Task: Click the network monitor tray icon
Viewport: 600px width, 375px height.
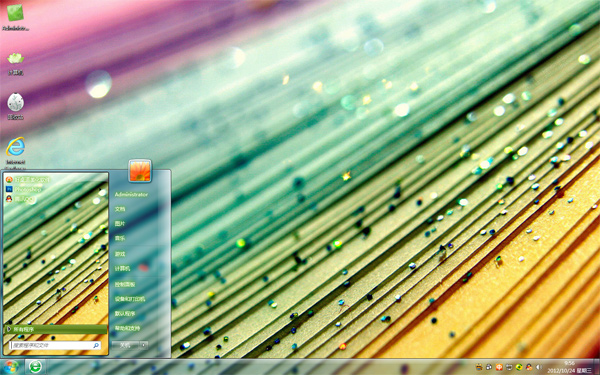Action: (x=509, y=367)
